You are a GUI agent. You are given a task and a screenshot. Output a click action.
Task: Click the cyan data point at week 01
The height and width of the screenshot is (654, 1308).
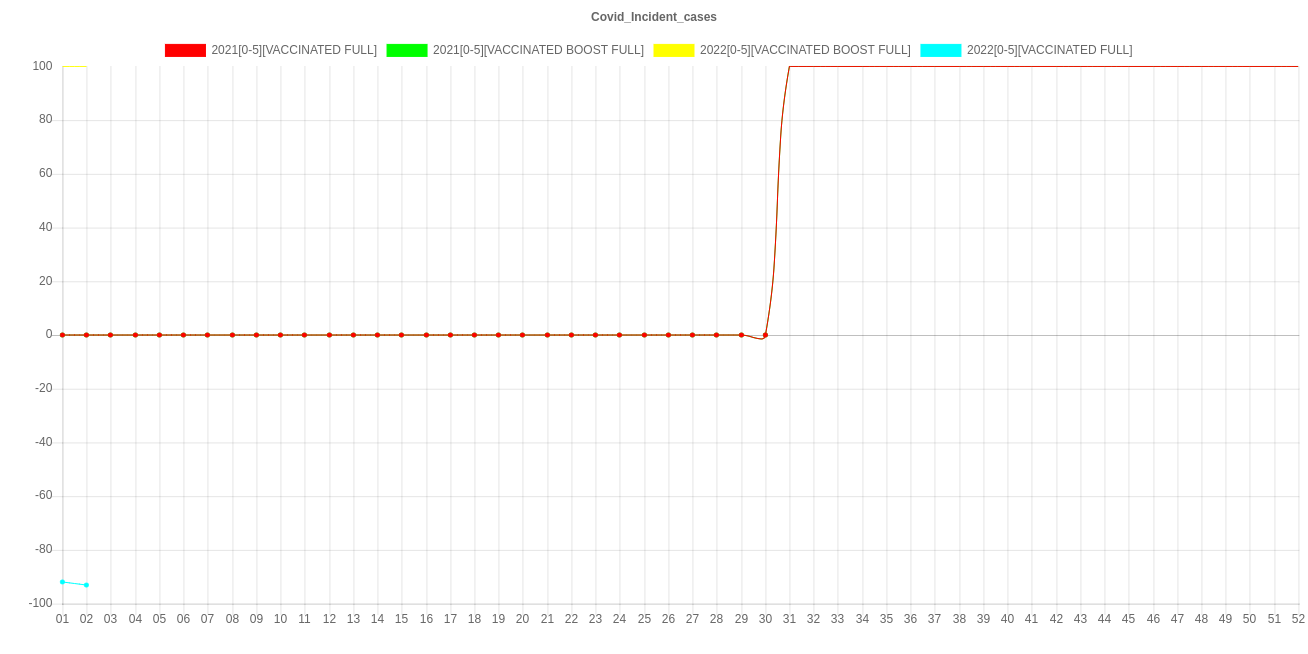point(62,582)
